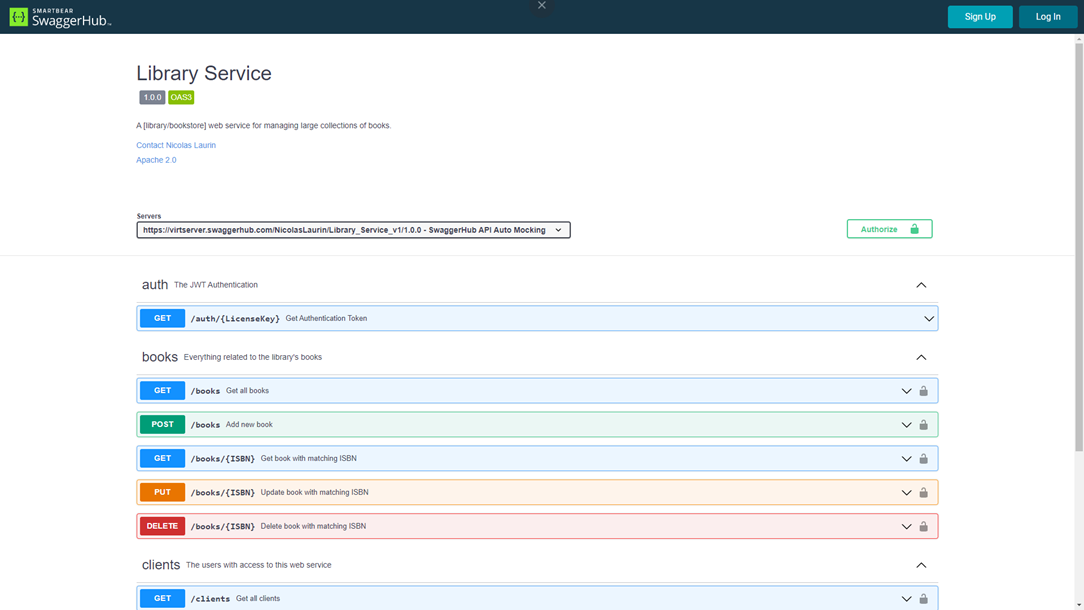Expand GET /books chevron
Viewport: 1084px width, 610px height.
906,391
